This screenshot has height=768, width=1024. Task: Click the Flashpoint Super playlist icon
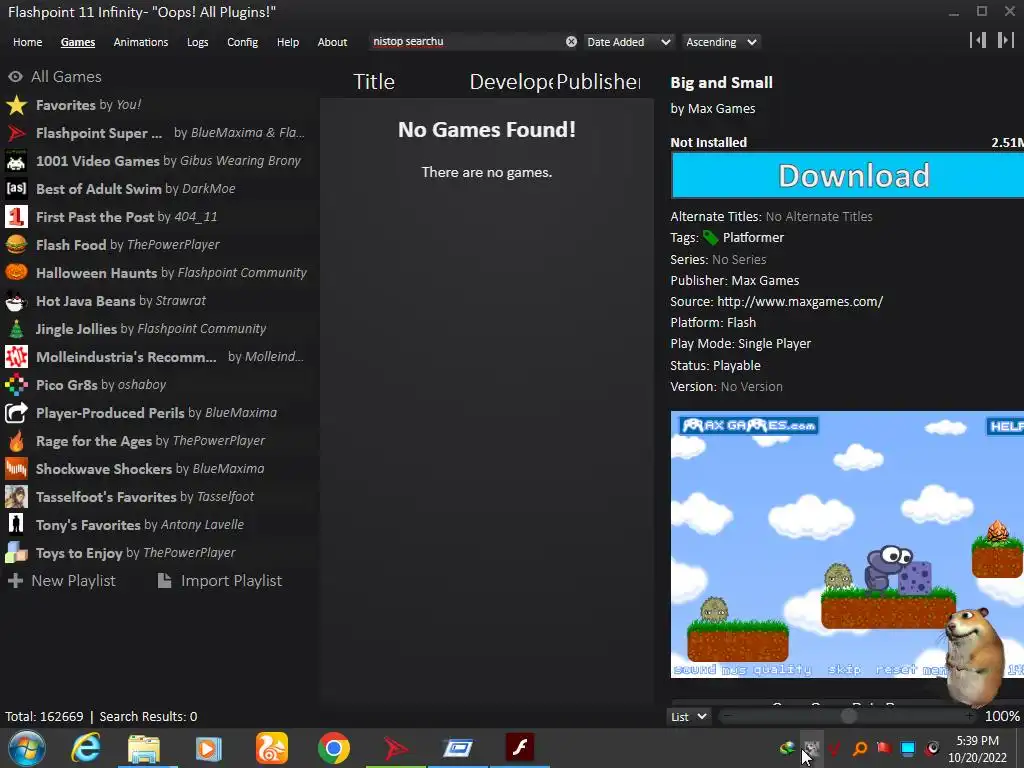click(16, 133)
